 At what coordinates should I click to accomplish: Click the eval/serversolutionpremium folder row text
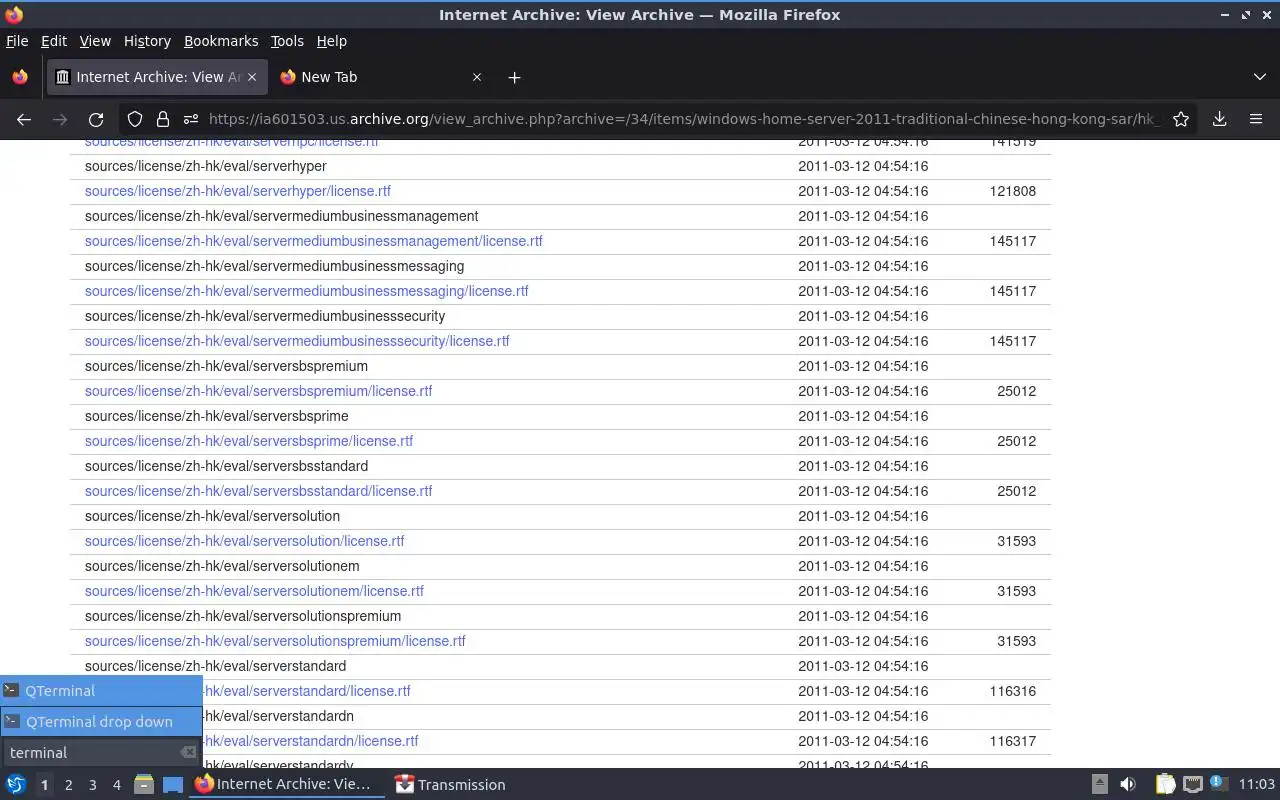pyautogui.click(x=243, y=616)
